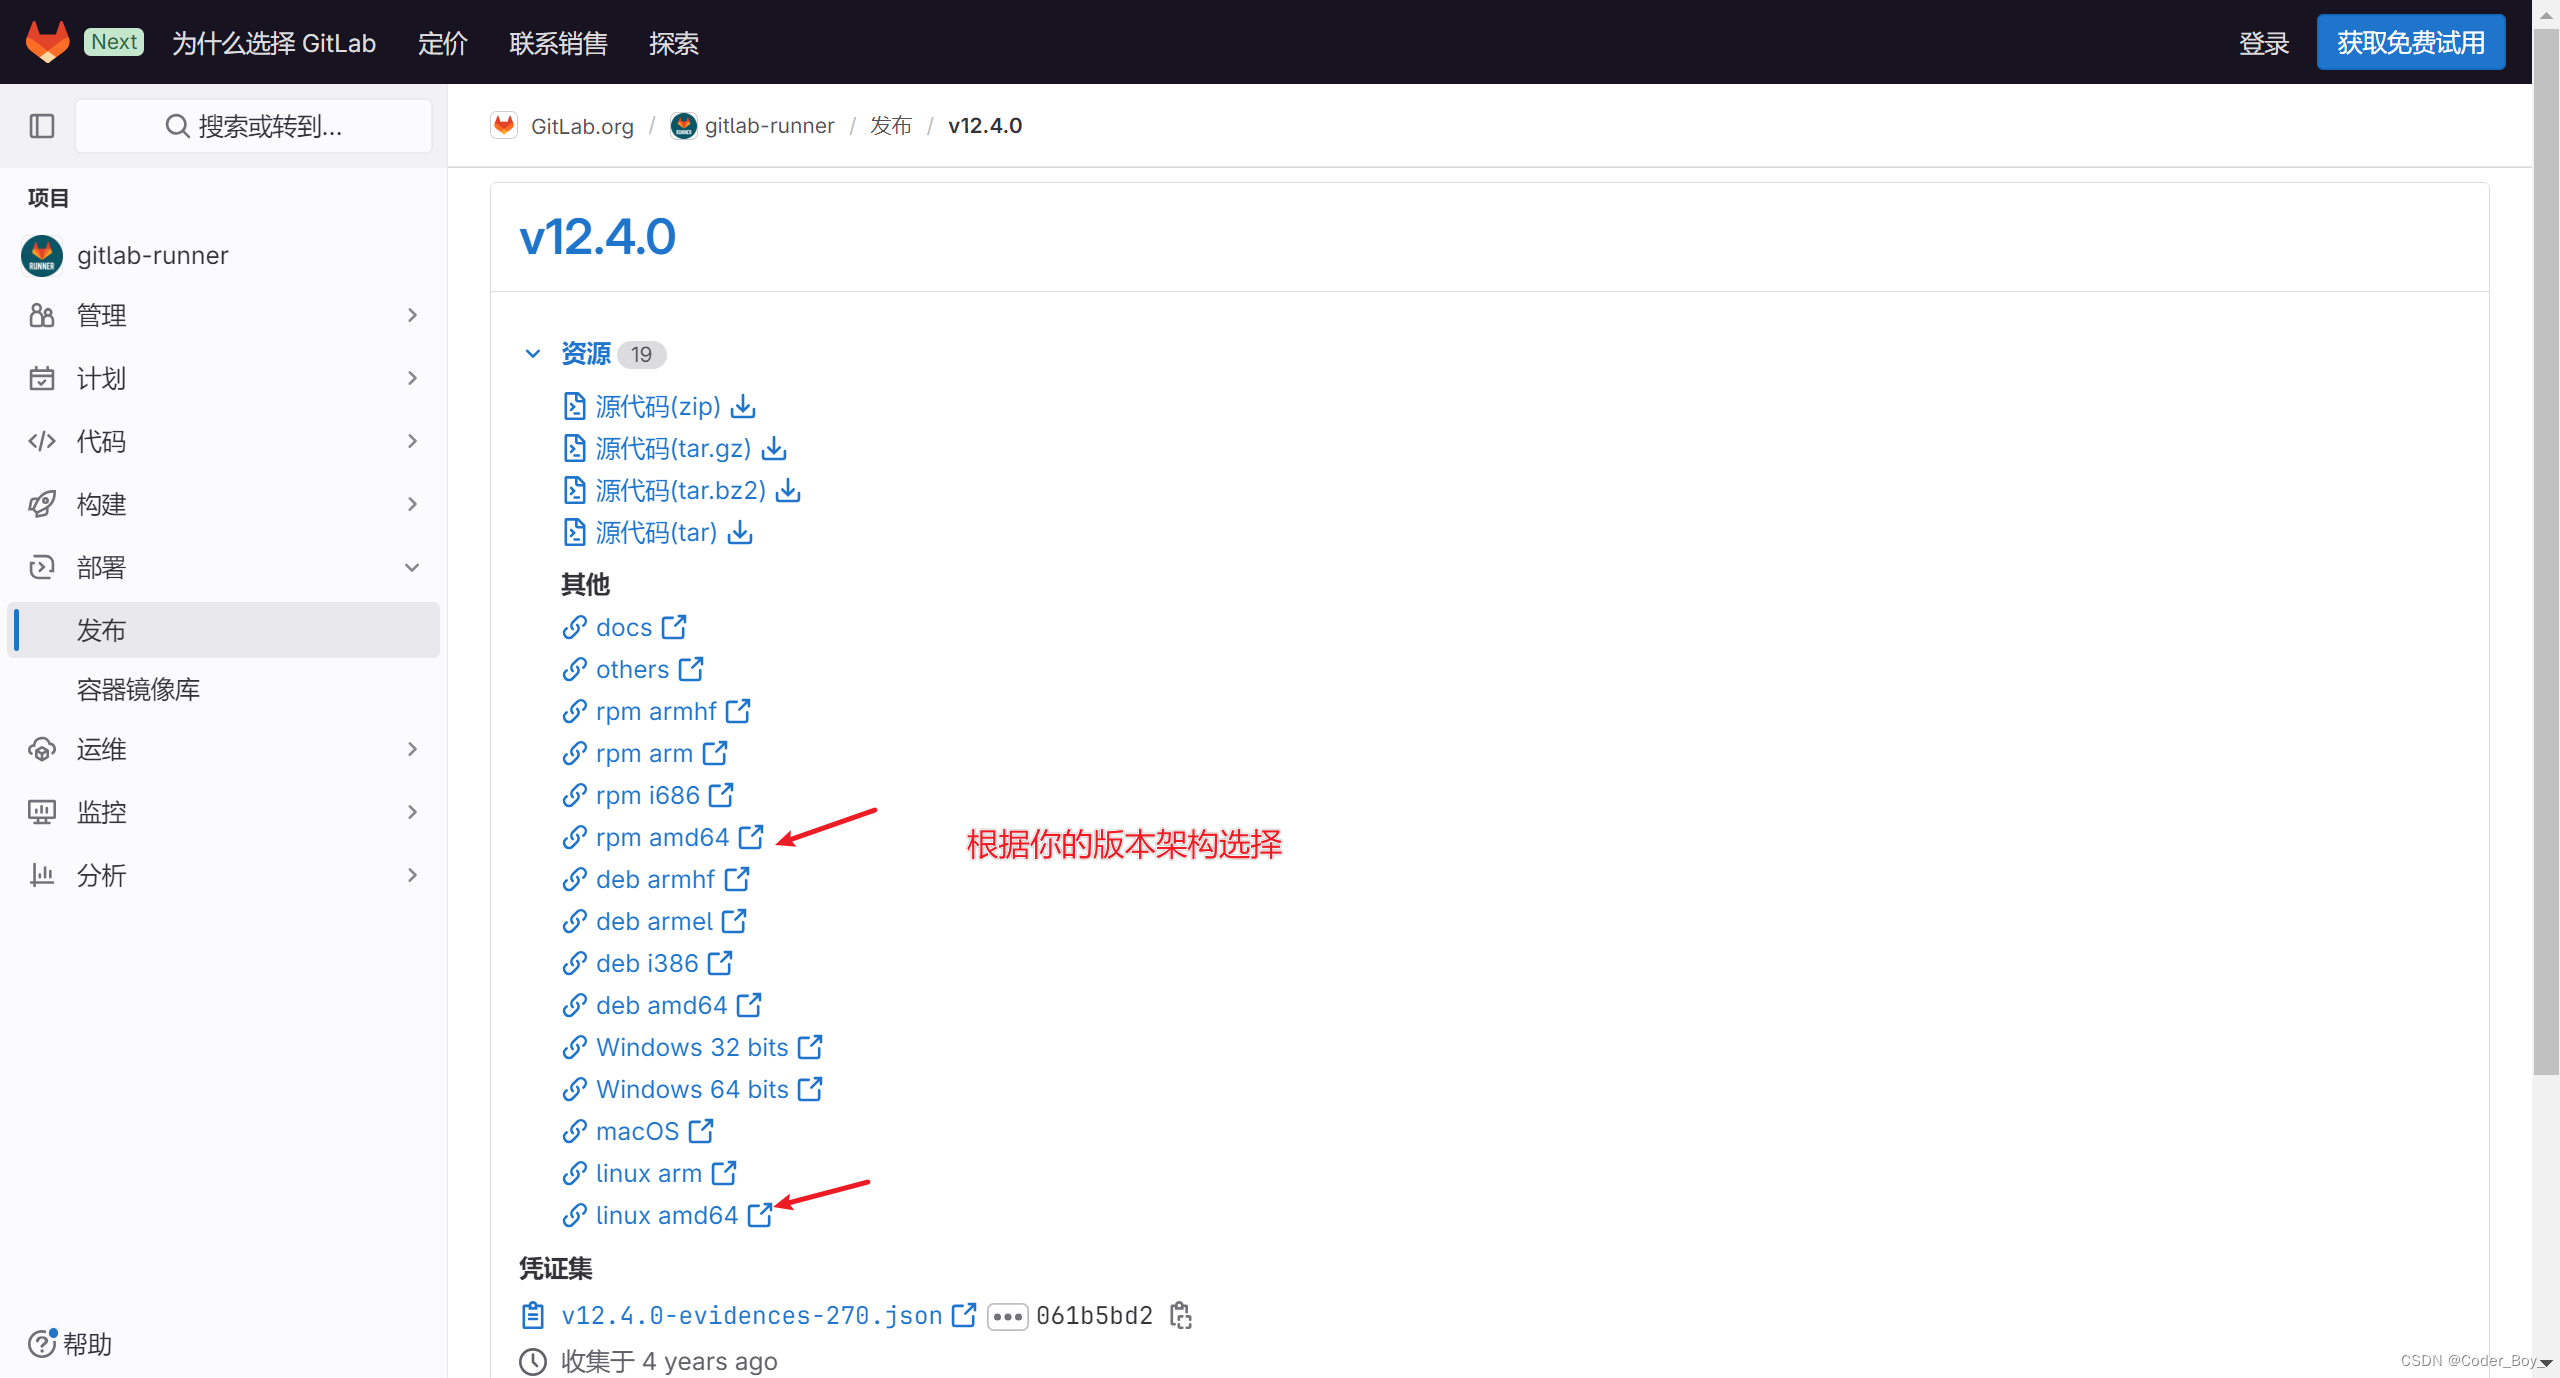Image resolution: width=2560 pixels, height=1378 pixels.
Task: Click the gitlab-runner breadcrumb avatar icon
Action: [x=684, y=126]
